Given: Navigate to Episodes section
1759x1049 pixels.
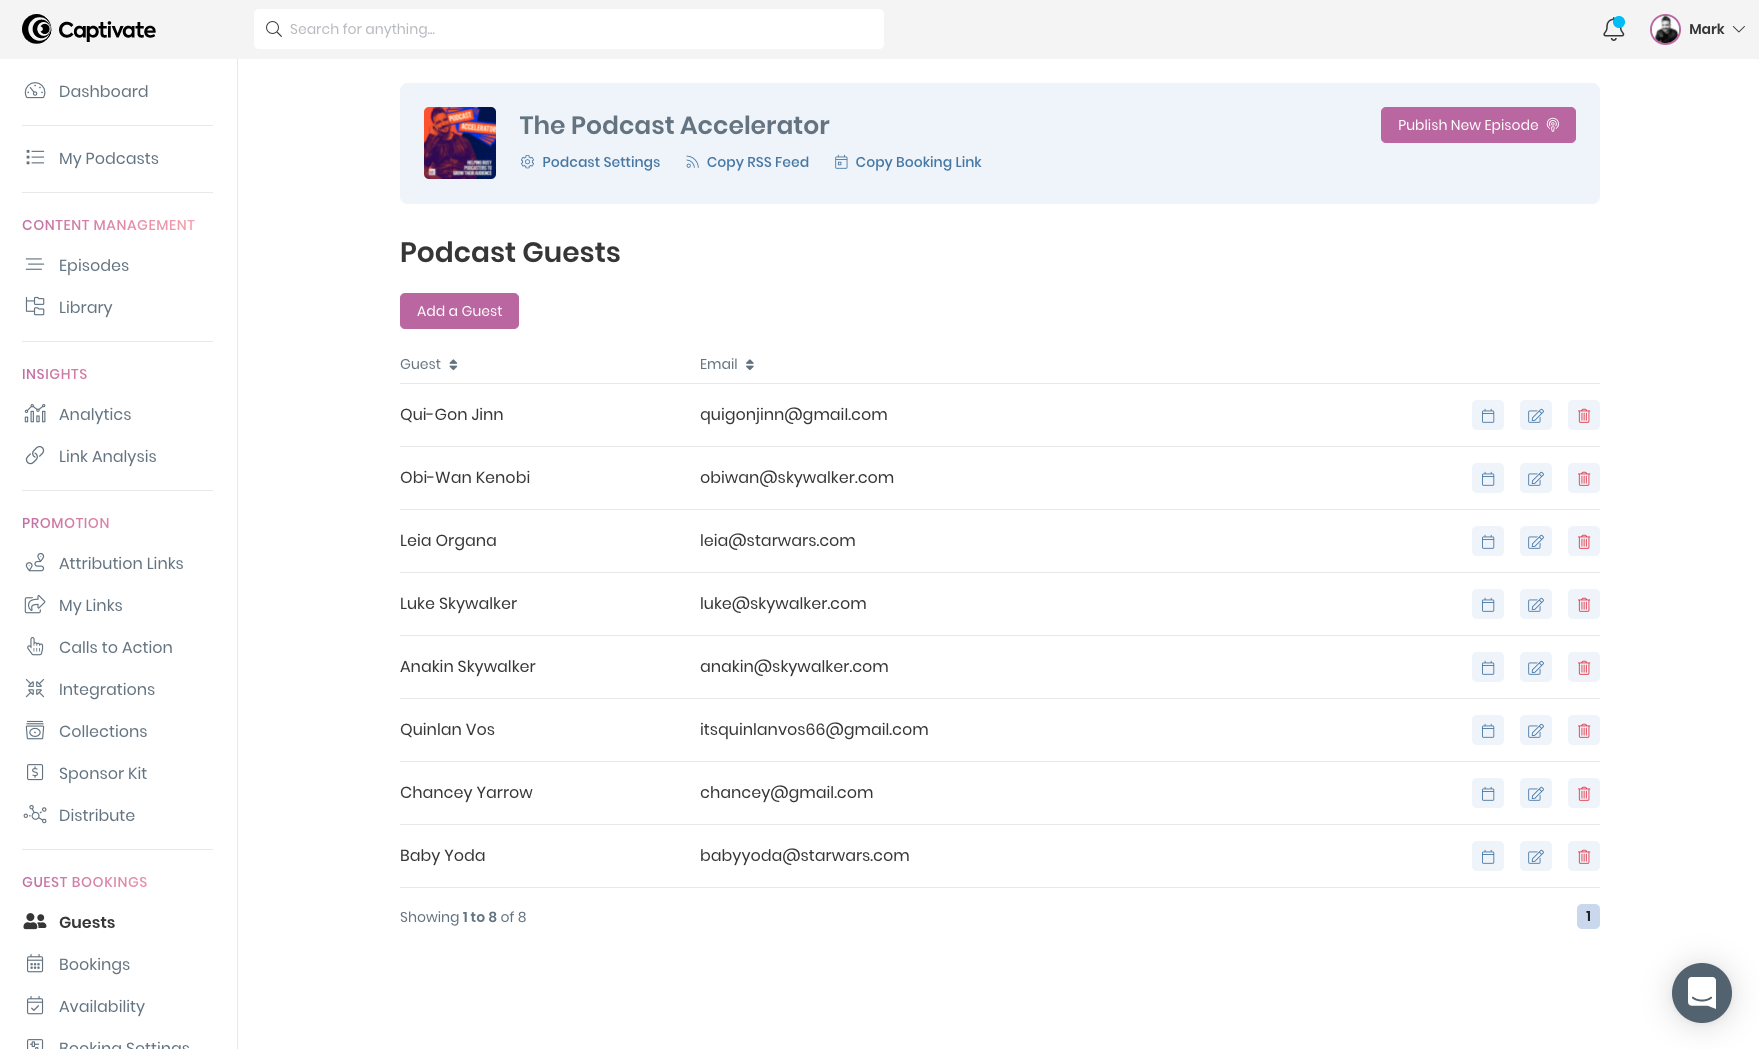Looking at the screenshot, I should point(94,265).
